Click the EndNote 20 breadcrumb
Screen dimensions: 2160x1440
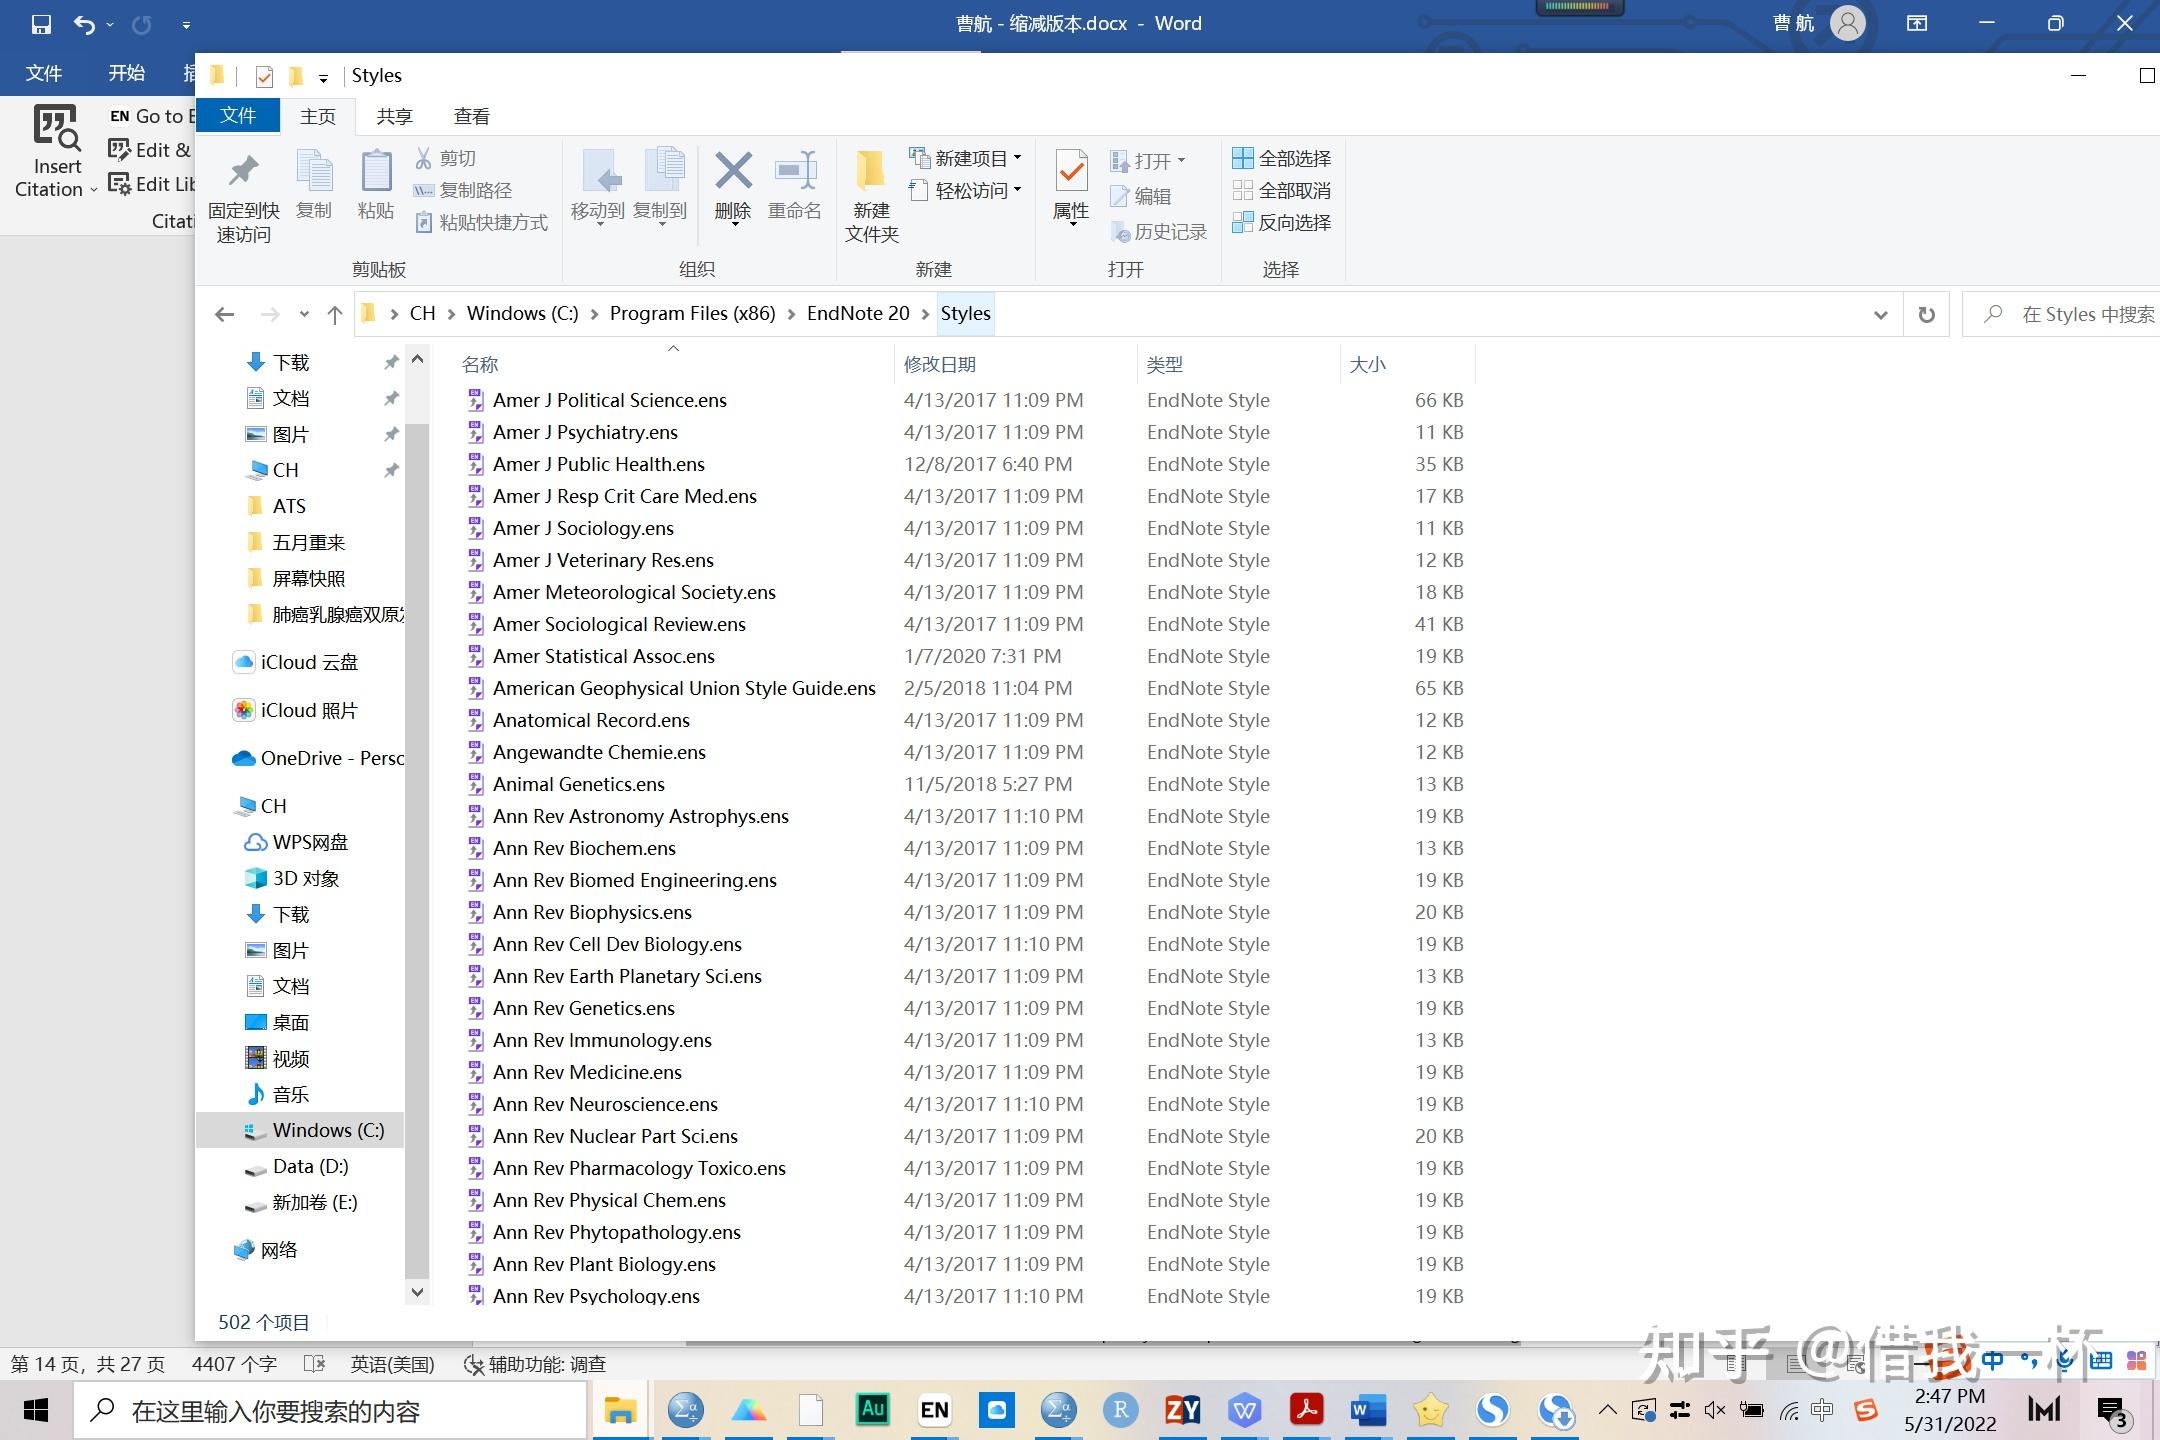858,314
